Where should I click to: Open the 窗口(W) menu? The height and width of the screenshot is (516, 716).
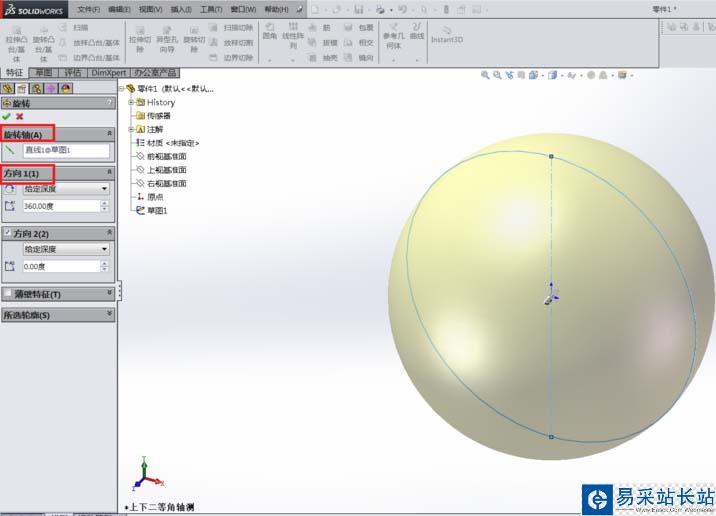[x=243, y=9]
